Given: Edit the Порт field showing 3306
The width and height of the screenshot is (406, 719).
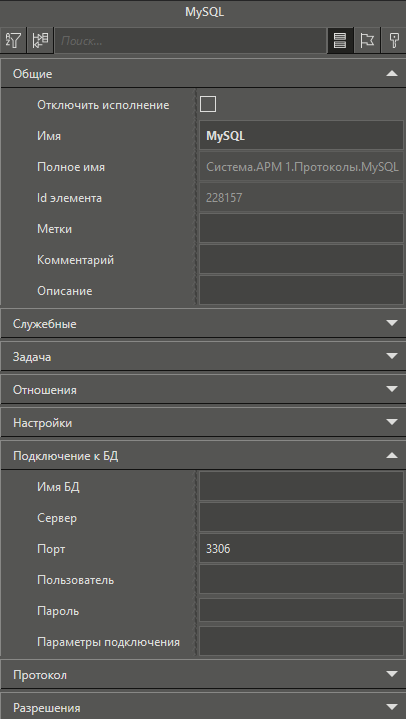Looking at the screenshot, I should pyautogui.click(x=301, y=548).
